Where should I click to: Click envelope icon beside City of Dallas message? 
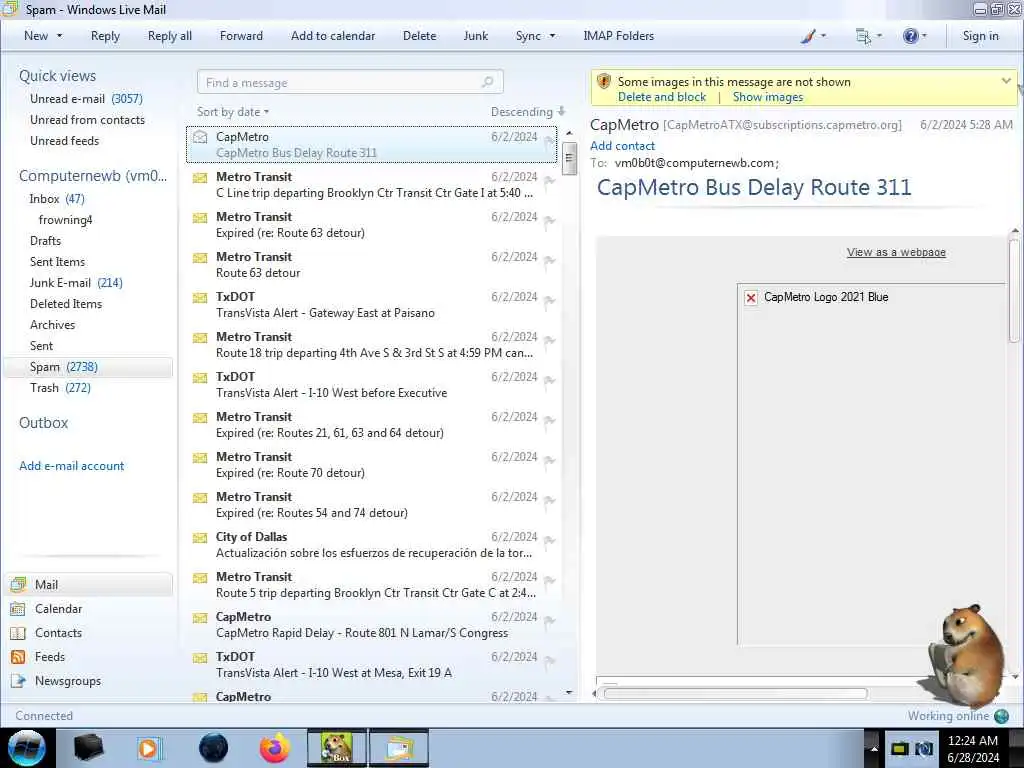pyautogui.click(x=200, y=537)
